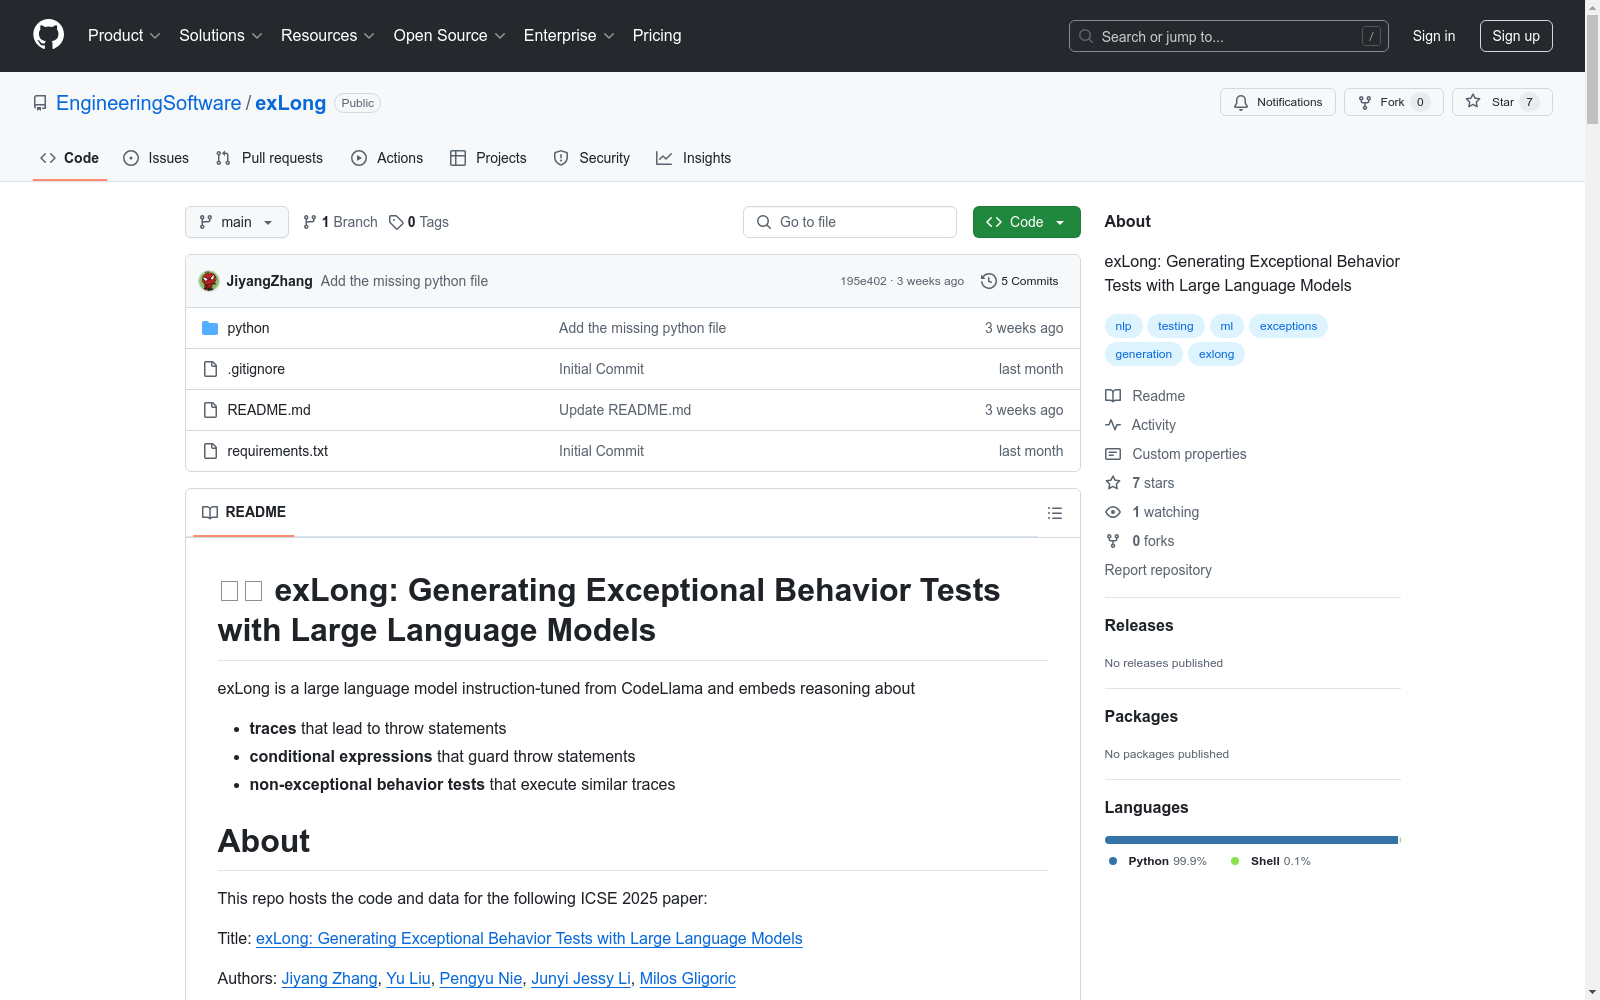Screen dimensions: 1600x1000
Task: Open the main branch selector dropdown
Action: pos(237,222)
